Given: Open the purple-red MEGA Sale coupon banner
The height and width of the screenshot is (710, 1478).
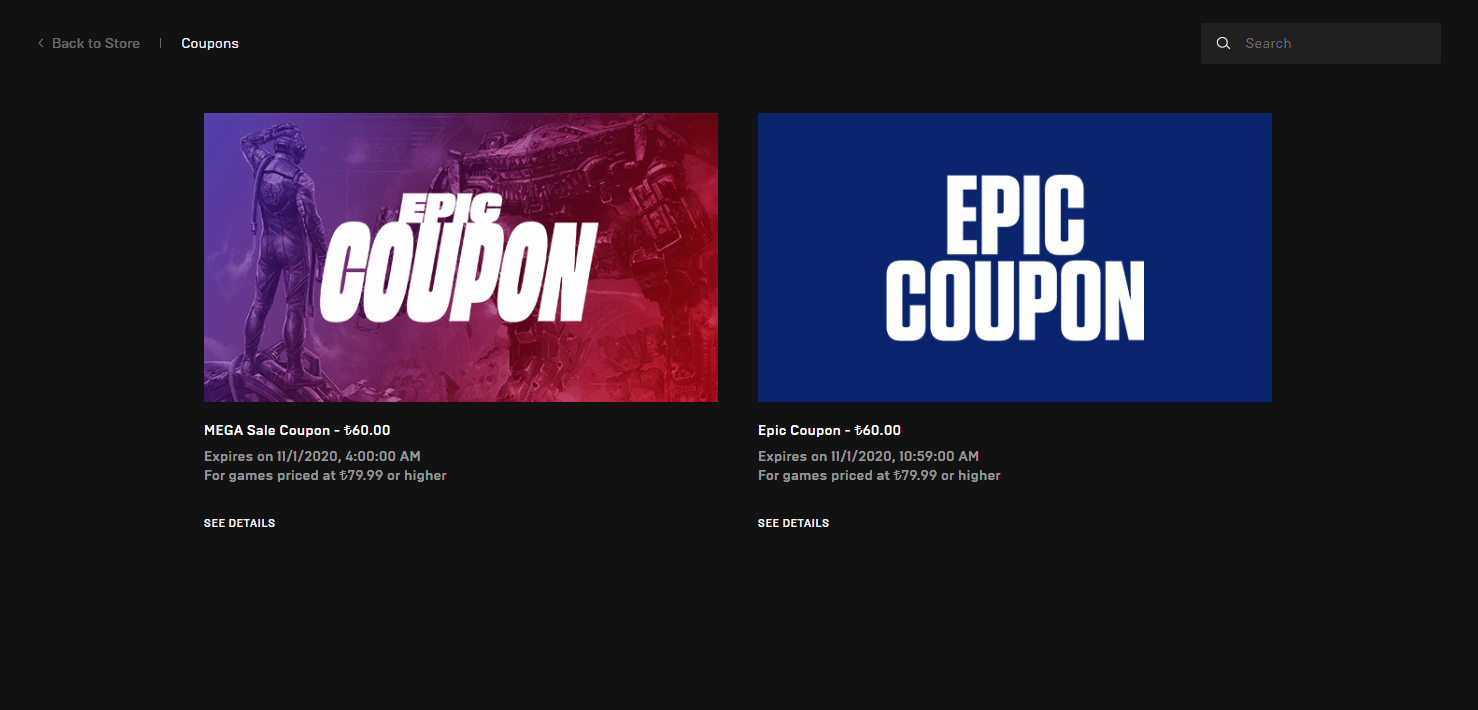Looking at the screenshot, I should [x=461, y=257].
